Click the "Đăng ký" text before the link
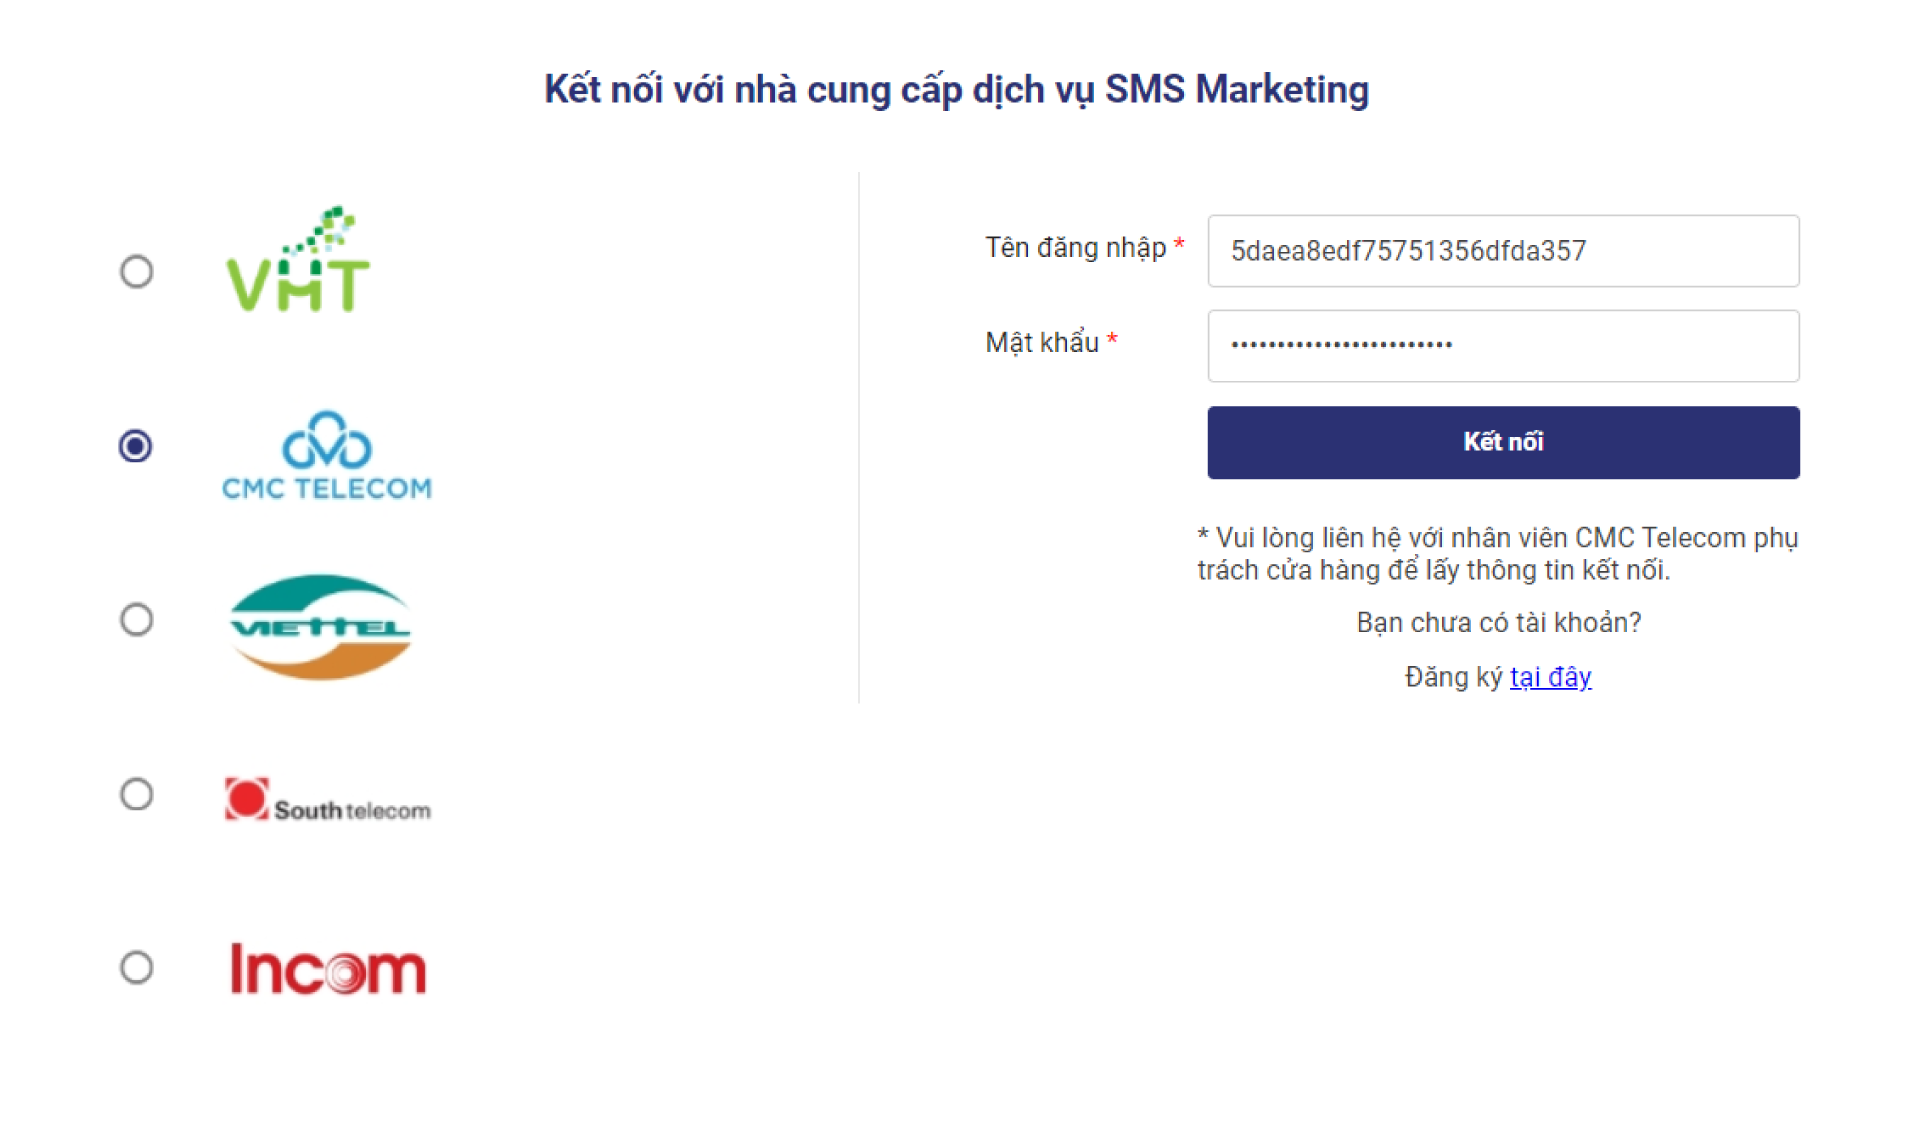The image size is (1920, 1127). click(1453, 677)
